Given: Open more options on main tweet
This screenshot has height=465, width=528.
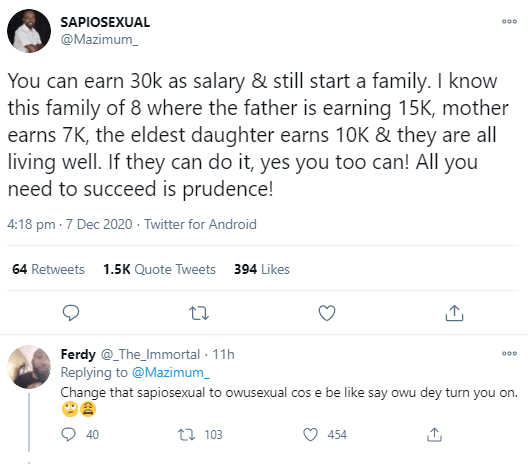Looking at the screenshot, I should pos(509,22).
